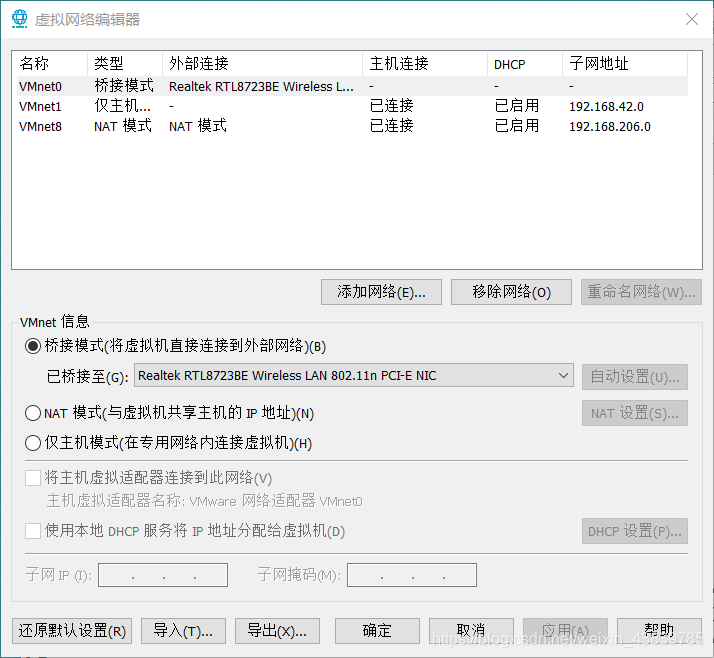Click 子网地址 column header

pyautogui.click(x=625, y=63)
